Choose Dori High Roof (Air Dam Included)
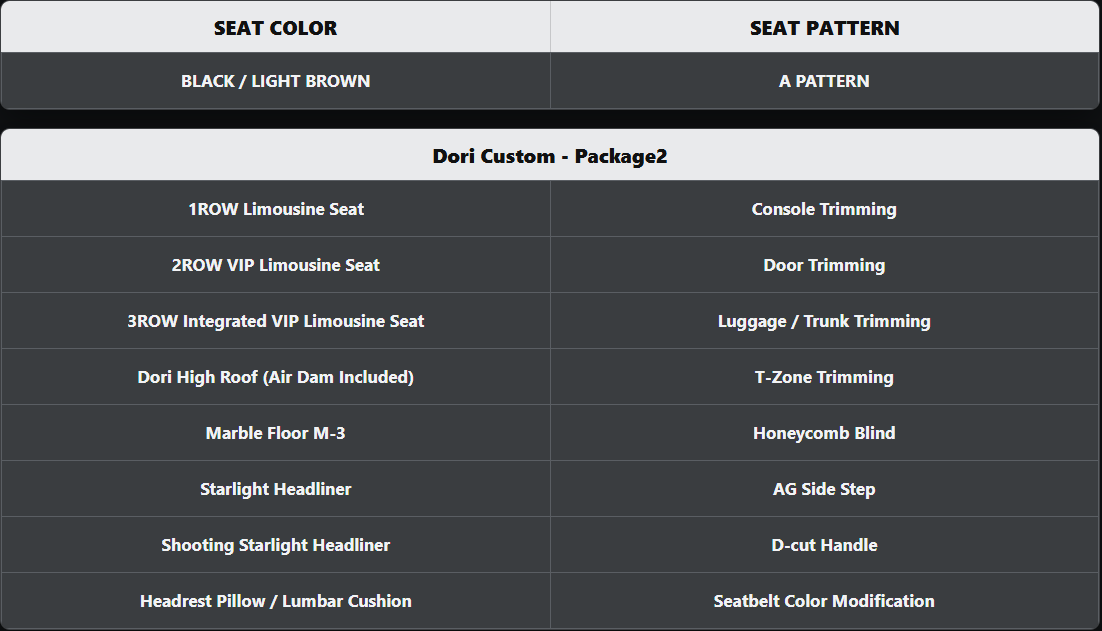The image size is (1102, 631). click(275, 377)
